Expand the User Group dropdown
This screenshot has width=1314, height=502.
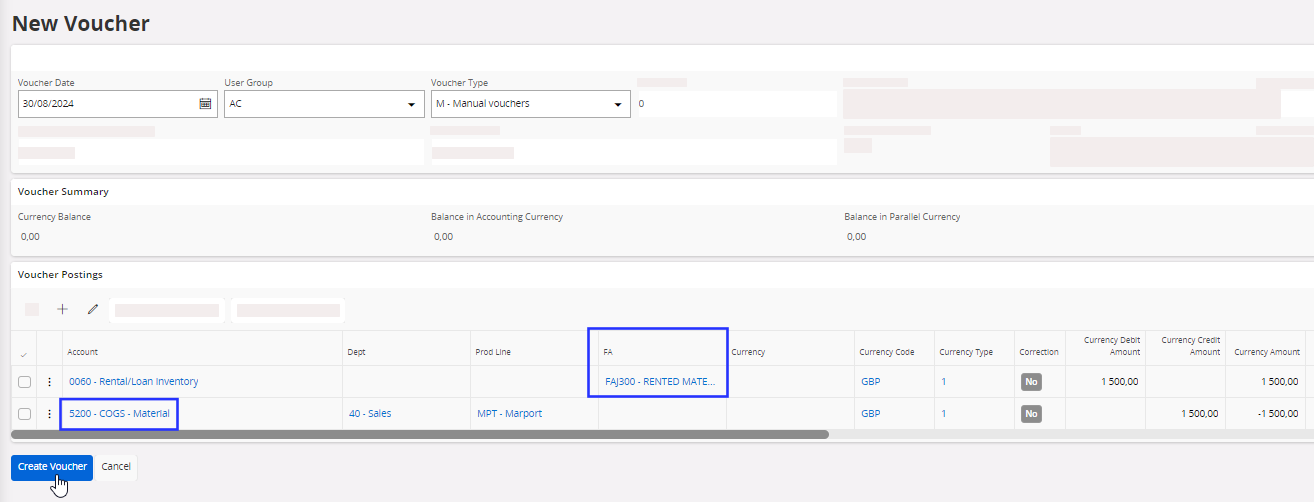coord(411,104)
